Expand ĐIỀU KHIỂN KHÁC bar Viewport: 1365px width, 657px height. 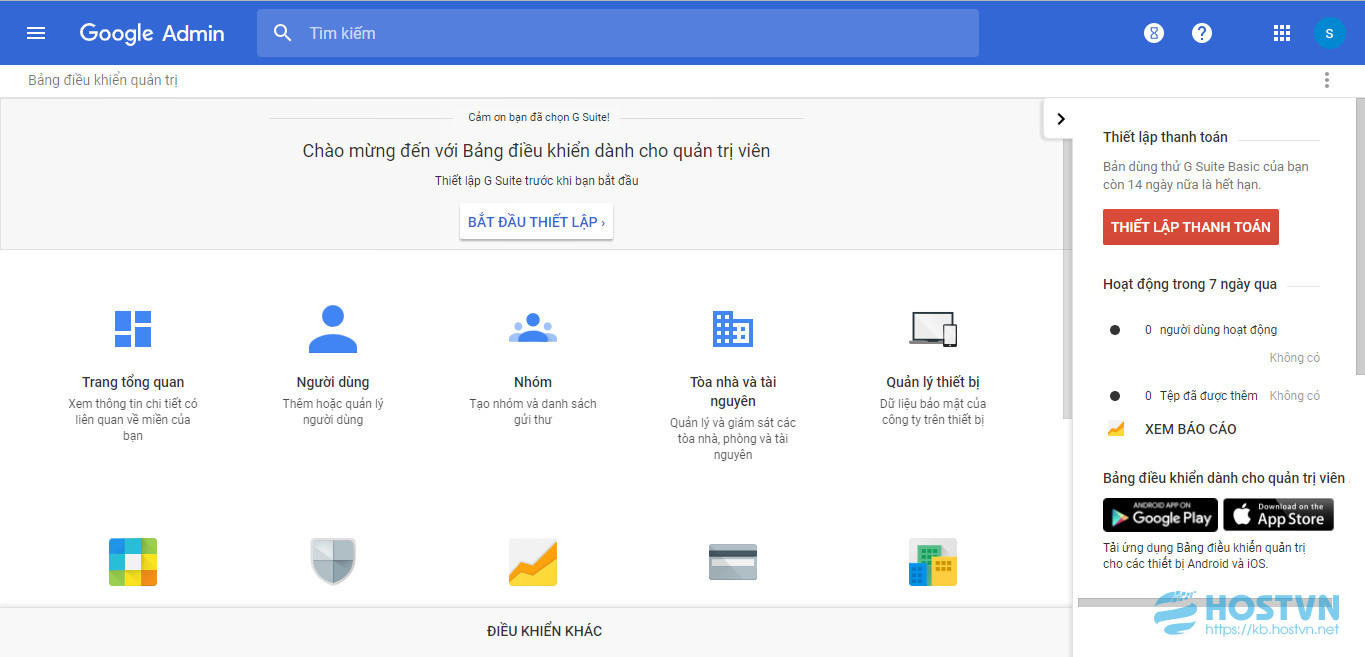coord(536,631)
